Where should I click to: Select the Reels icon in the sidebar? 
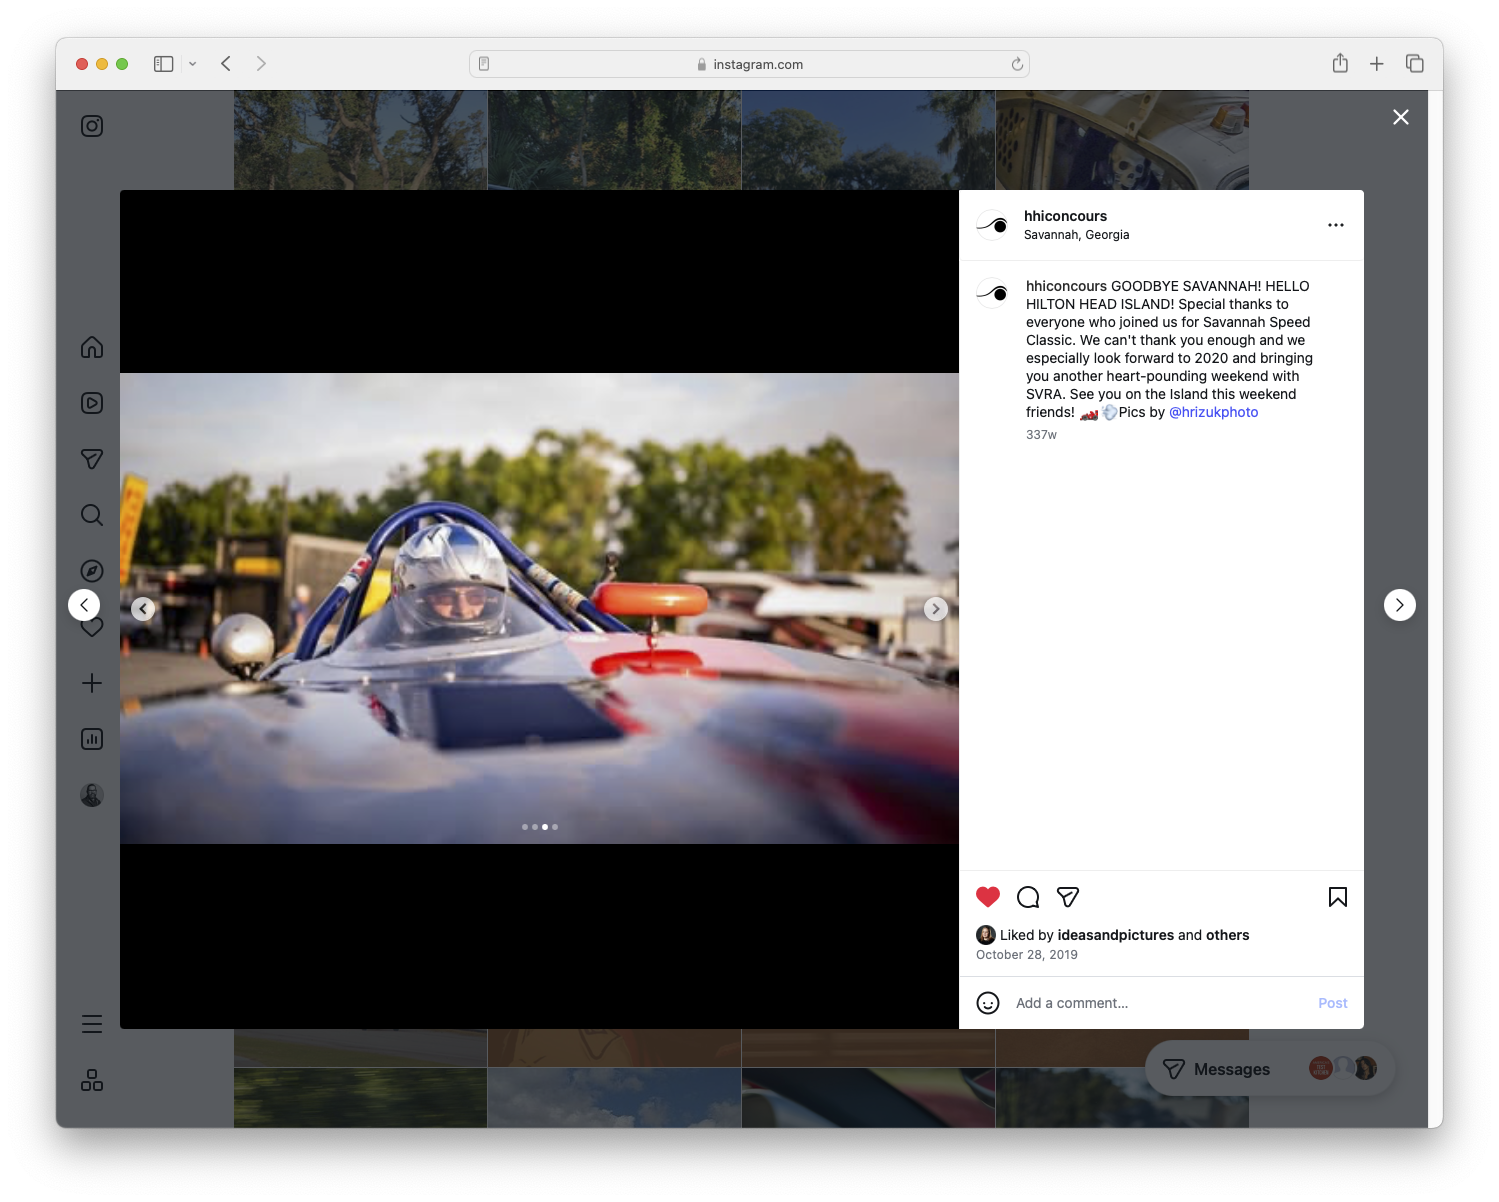pos(91,403)
